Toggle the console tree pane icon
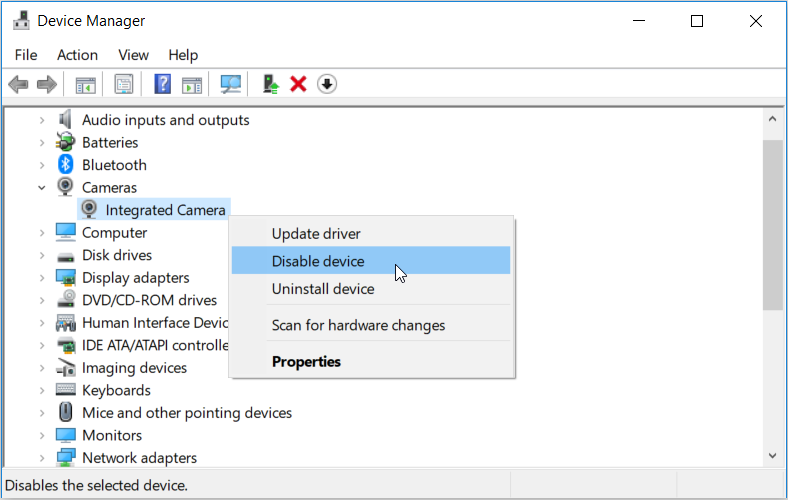 [85, 84]
